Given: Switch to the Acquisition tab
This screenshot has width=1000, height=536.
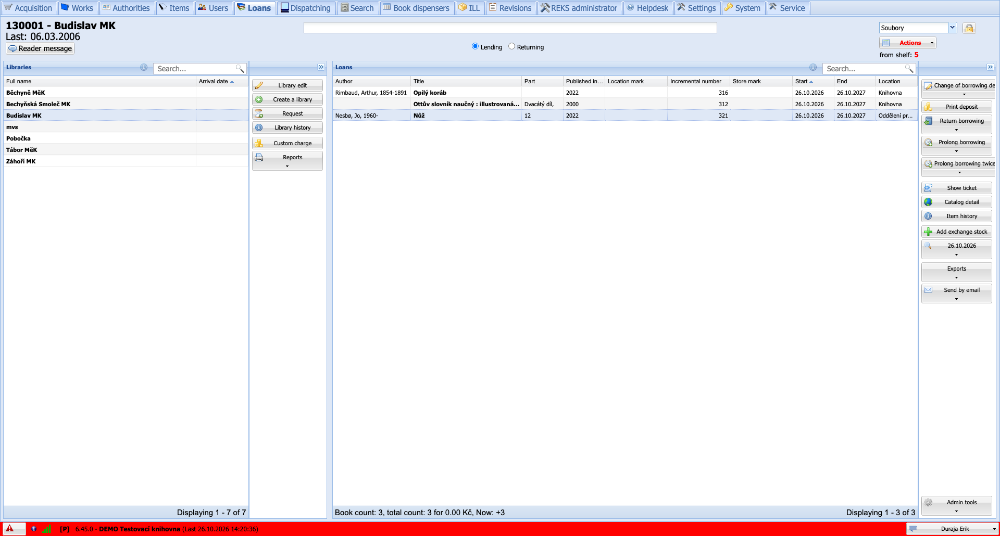Looking at the screenshot, I should tap(29, 8).
